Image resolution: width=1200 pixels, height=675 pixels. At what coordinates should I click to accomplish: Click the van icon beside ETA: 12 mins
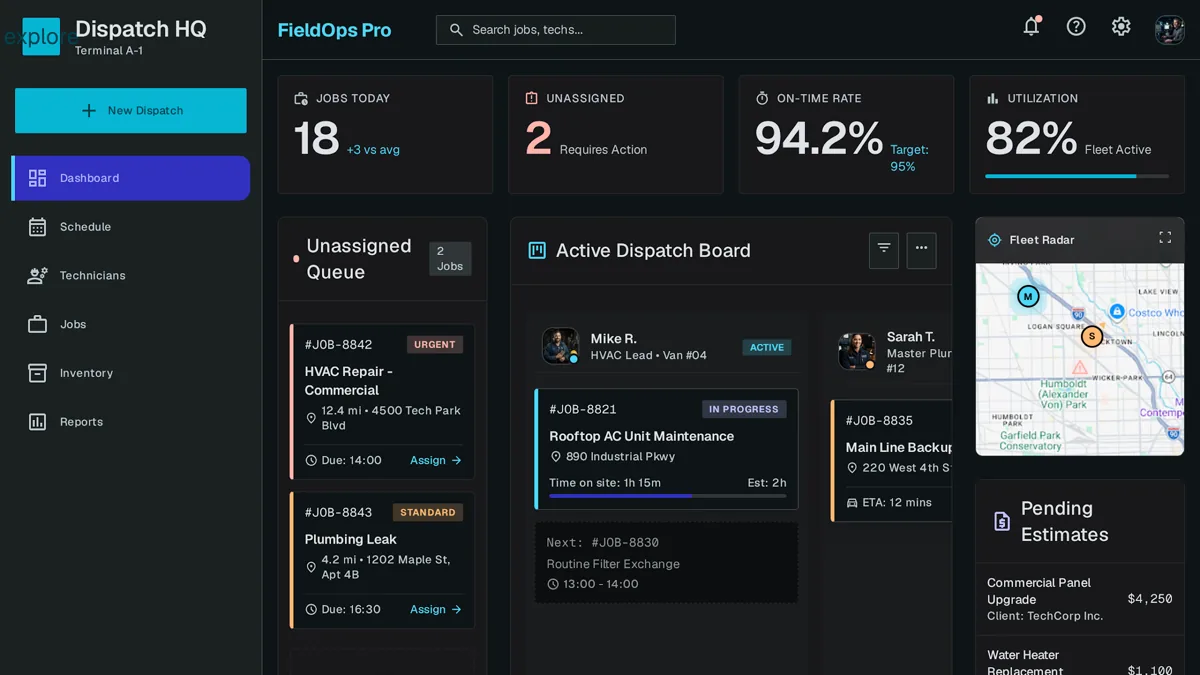pos(852,502)
